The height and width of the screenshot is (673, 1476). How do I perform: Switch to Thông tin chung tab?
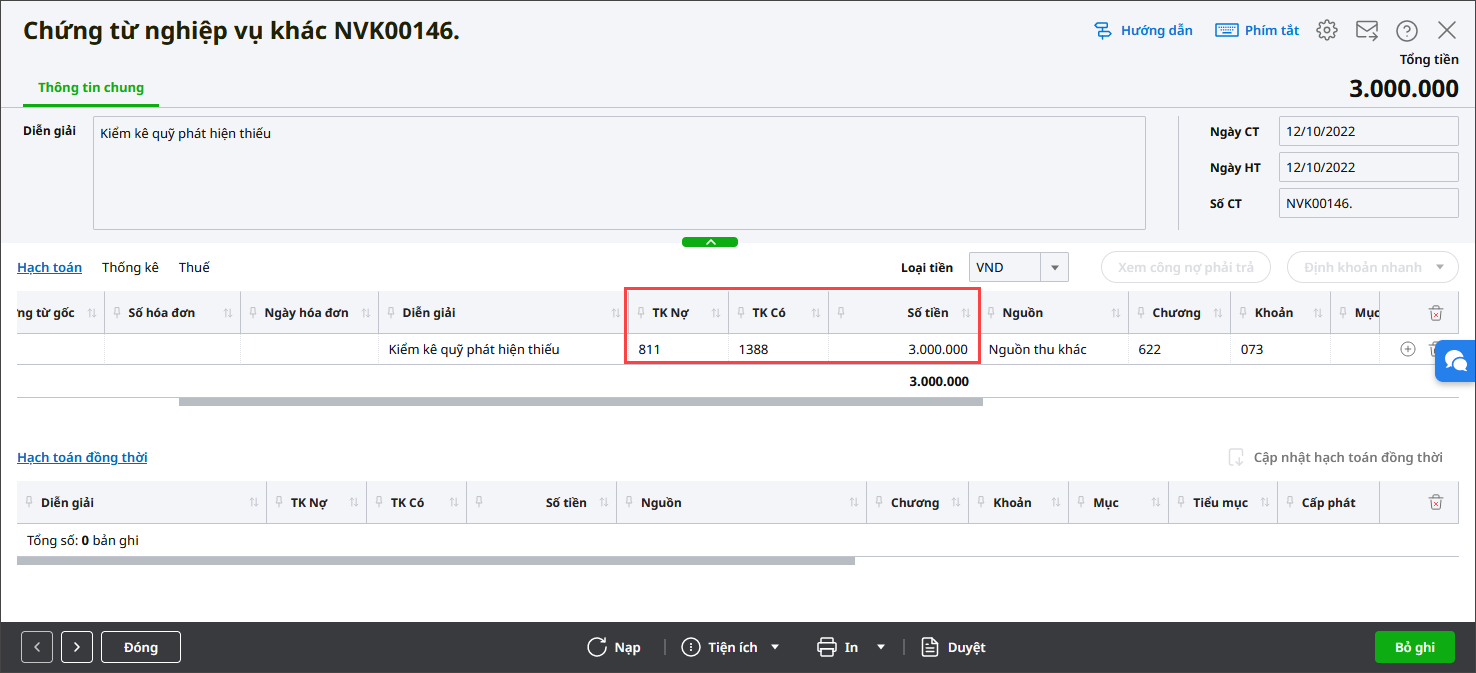pos(91,87)
